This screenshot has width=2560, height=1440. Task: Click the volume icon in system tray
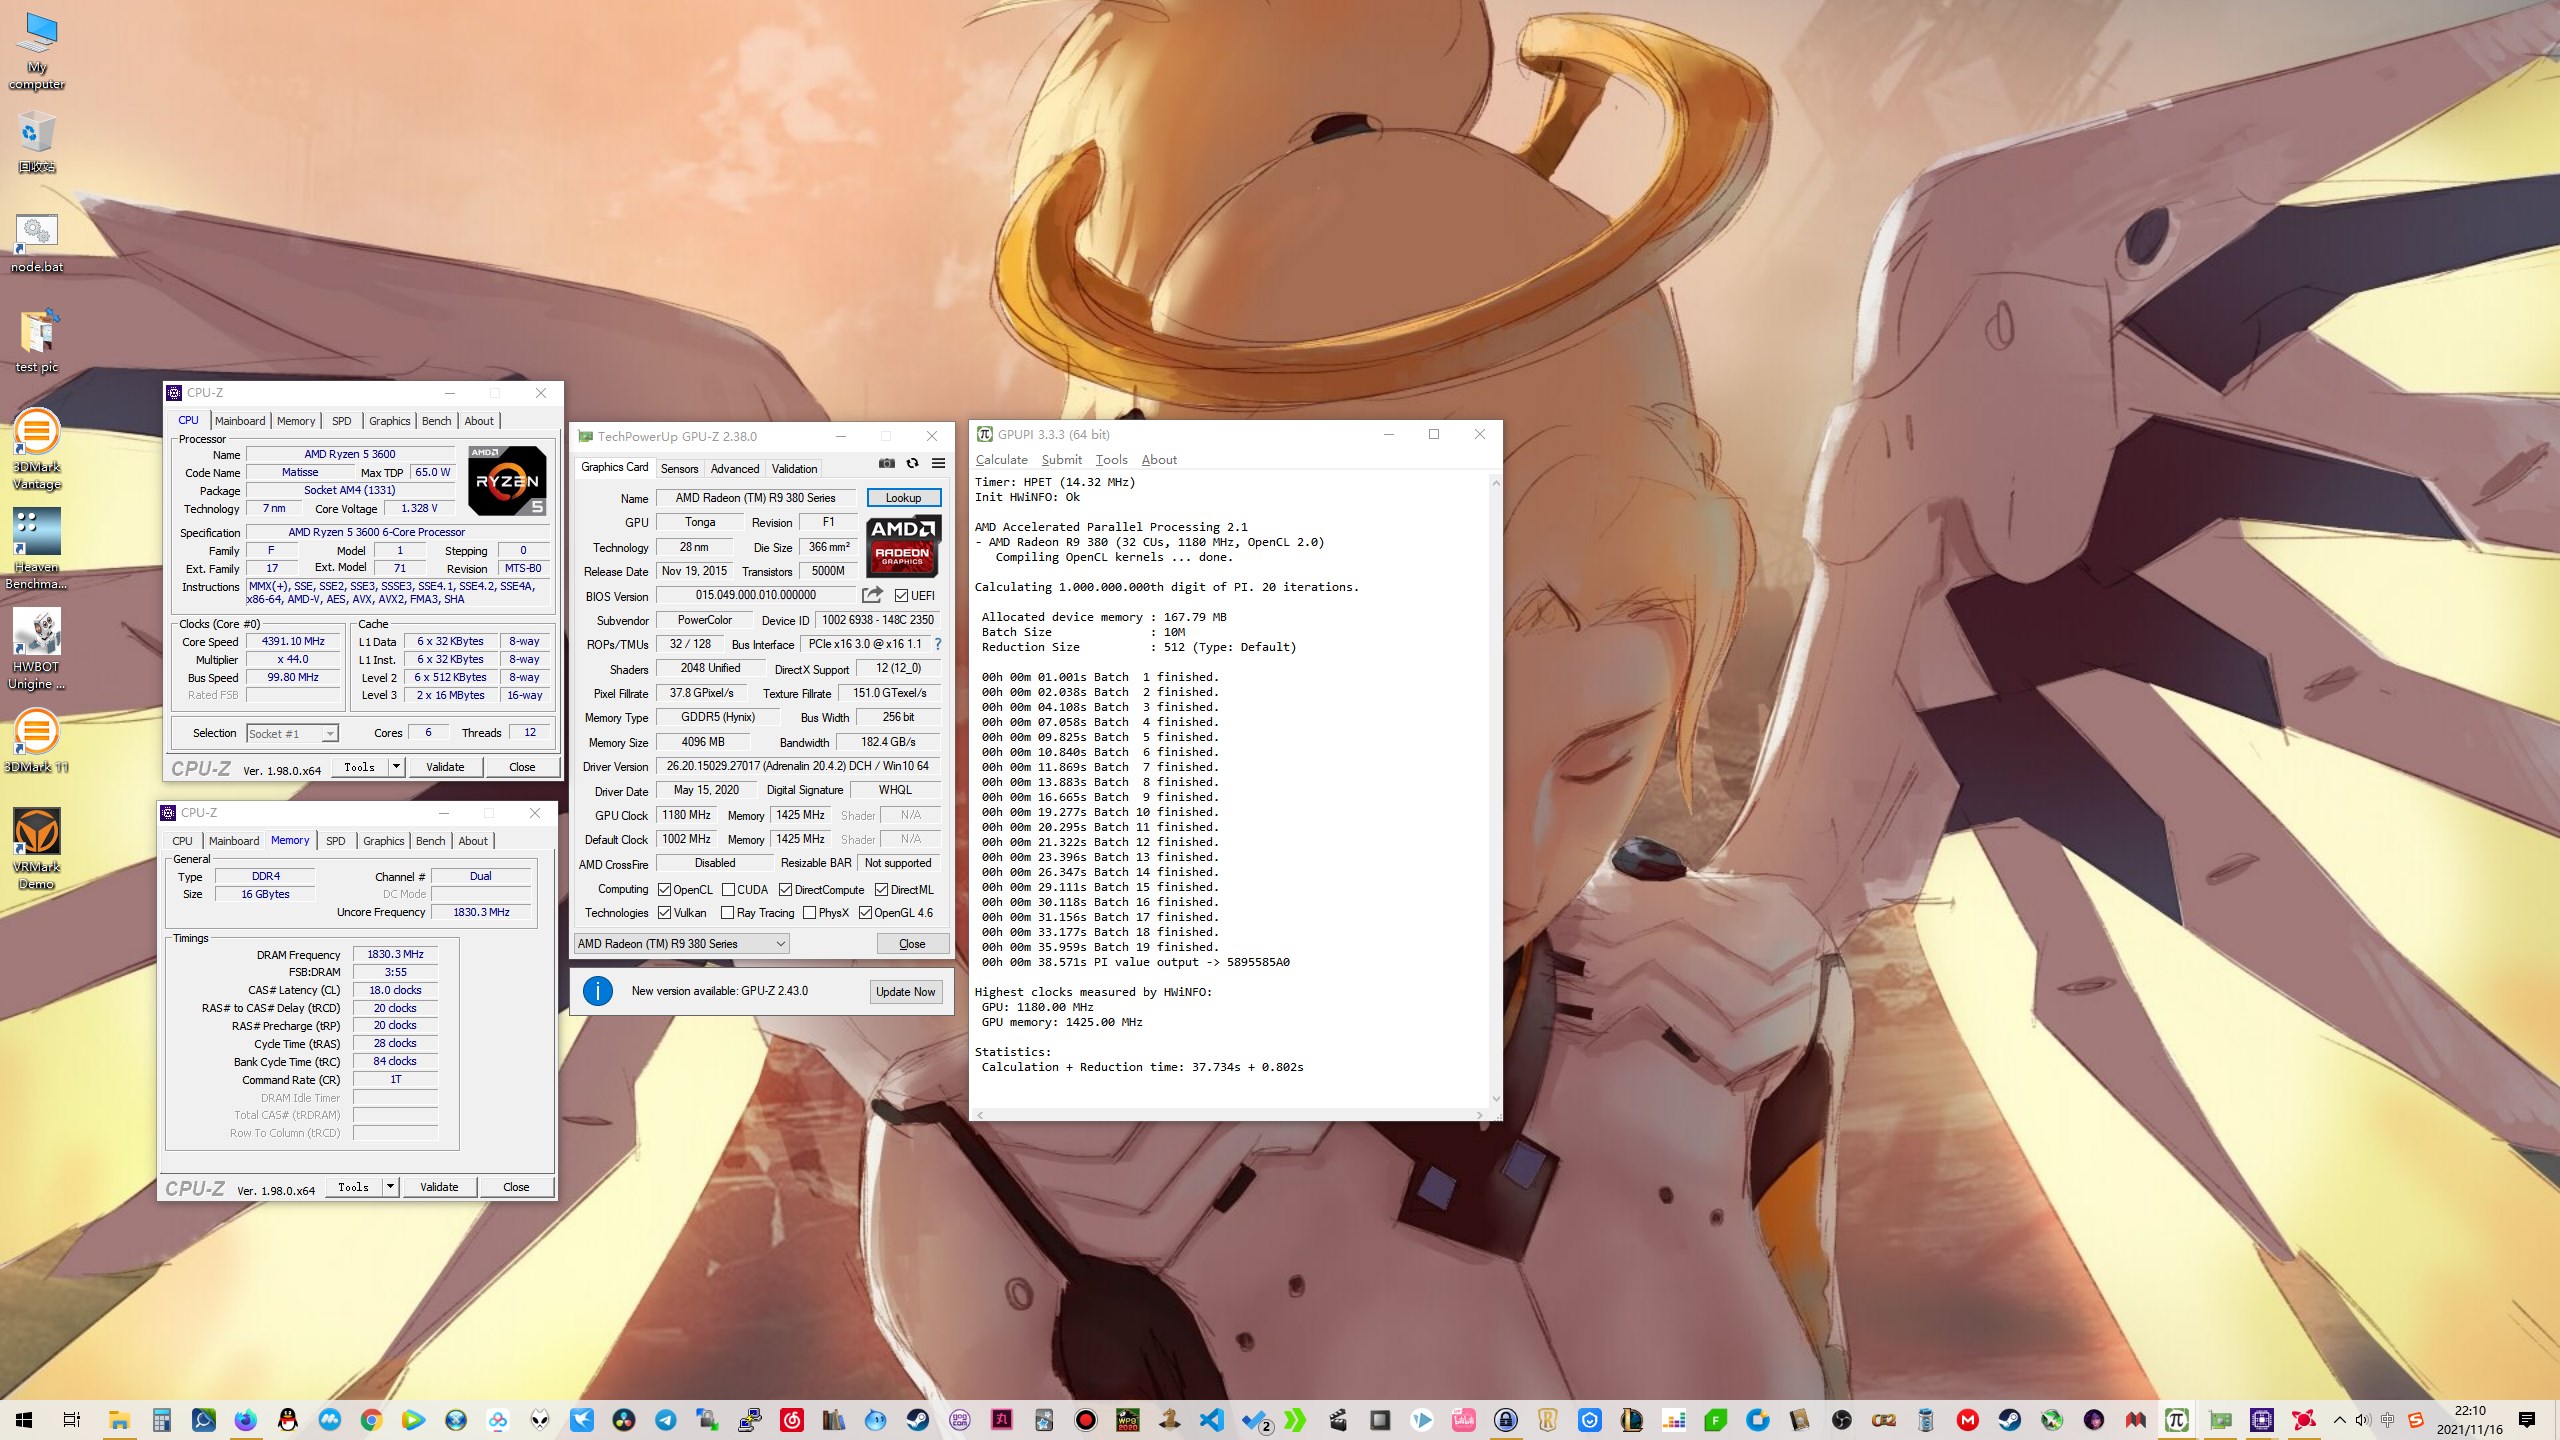pyautogui.click(x=2363, y=1420)
